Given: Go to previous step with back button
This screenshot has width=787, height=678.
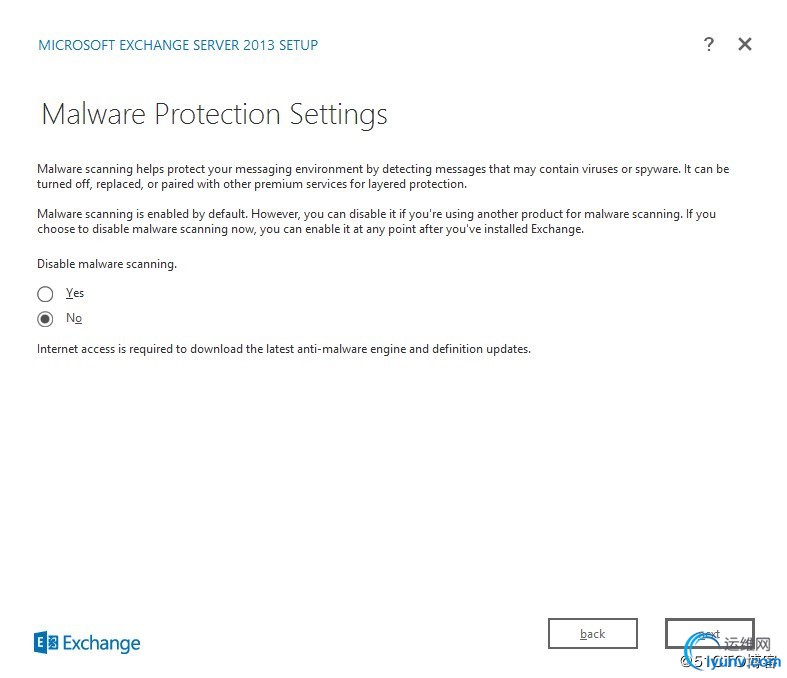Looking at the screenshot, I should (593, 633).
